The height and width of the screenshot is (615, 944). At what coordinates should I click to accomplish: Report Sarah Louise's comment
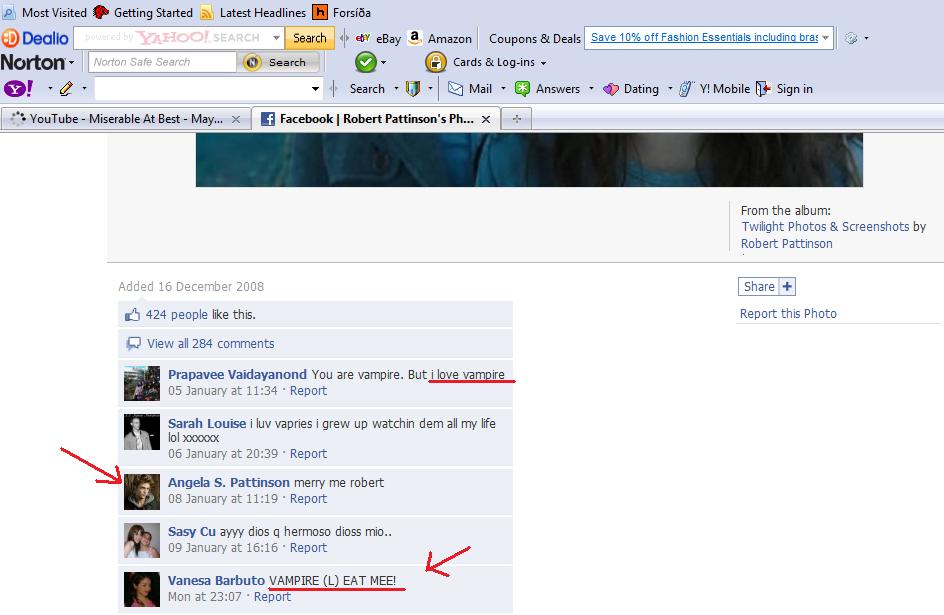(308, 454)
